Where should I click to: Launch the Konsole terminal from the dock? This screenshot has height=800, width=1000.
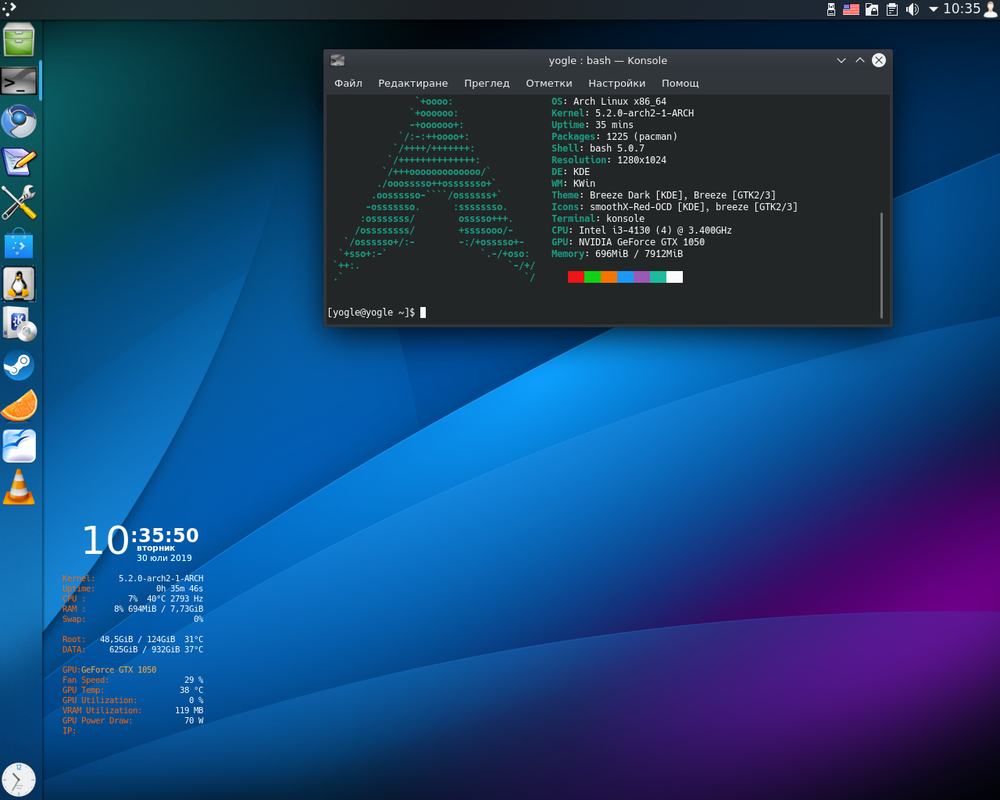[19, 81]
